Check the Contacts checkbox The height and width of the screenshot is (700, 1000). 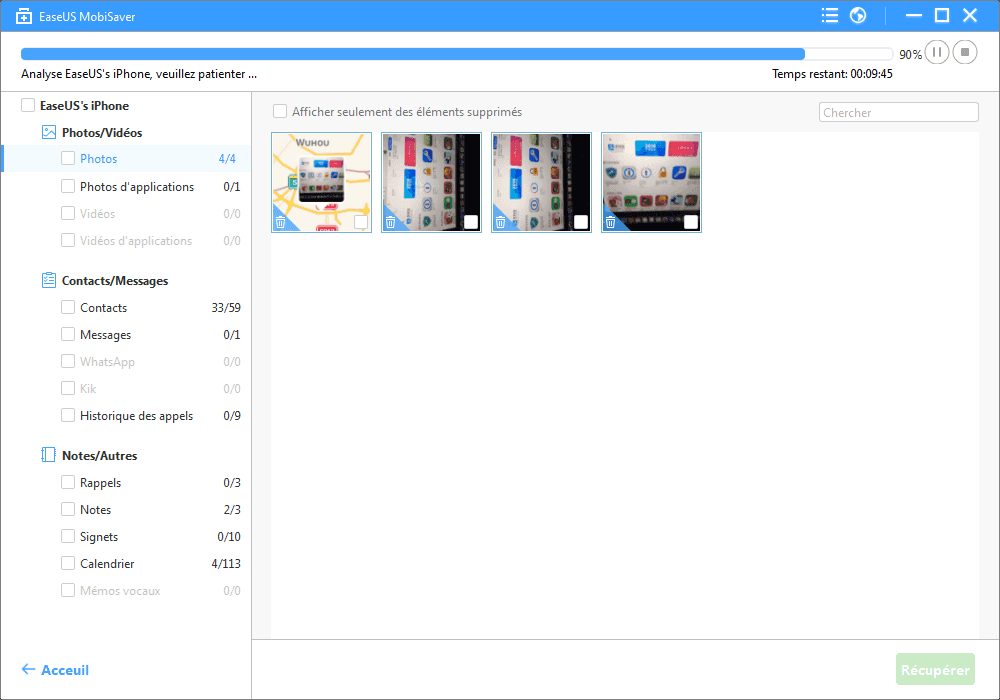[x=68, y=308]
